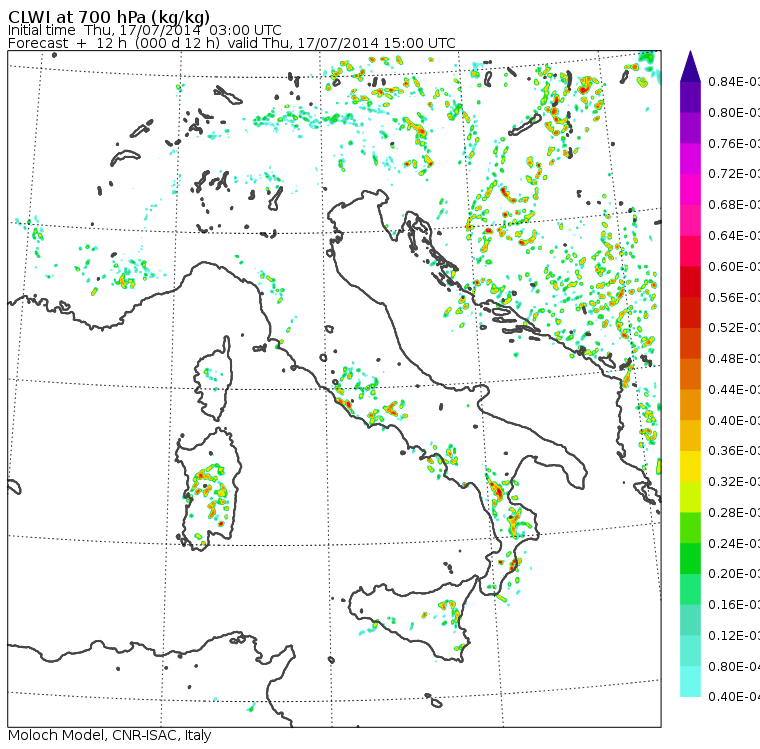760x749 pixels.
Task: Select the 0.80E-04 colorbar label
Action: pos(734,667)
